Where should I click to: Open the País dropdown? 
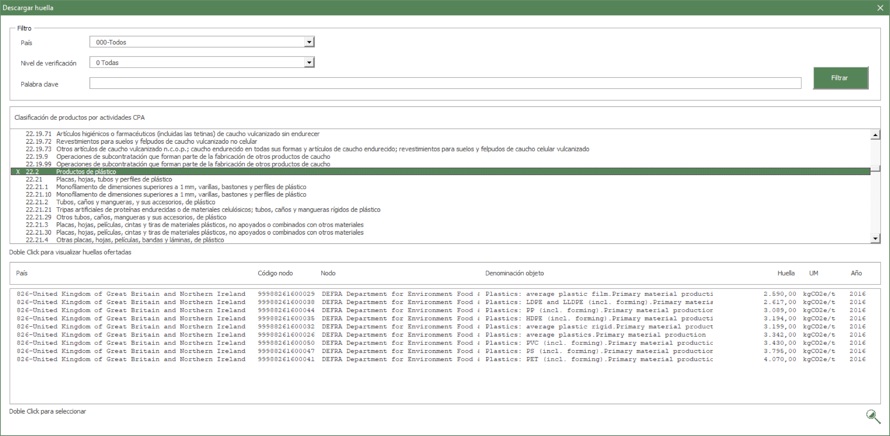309,42
